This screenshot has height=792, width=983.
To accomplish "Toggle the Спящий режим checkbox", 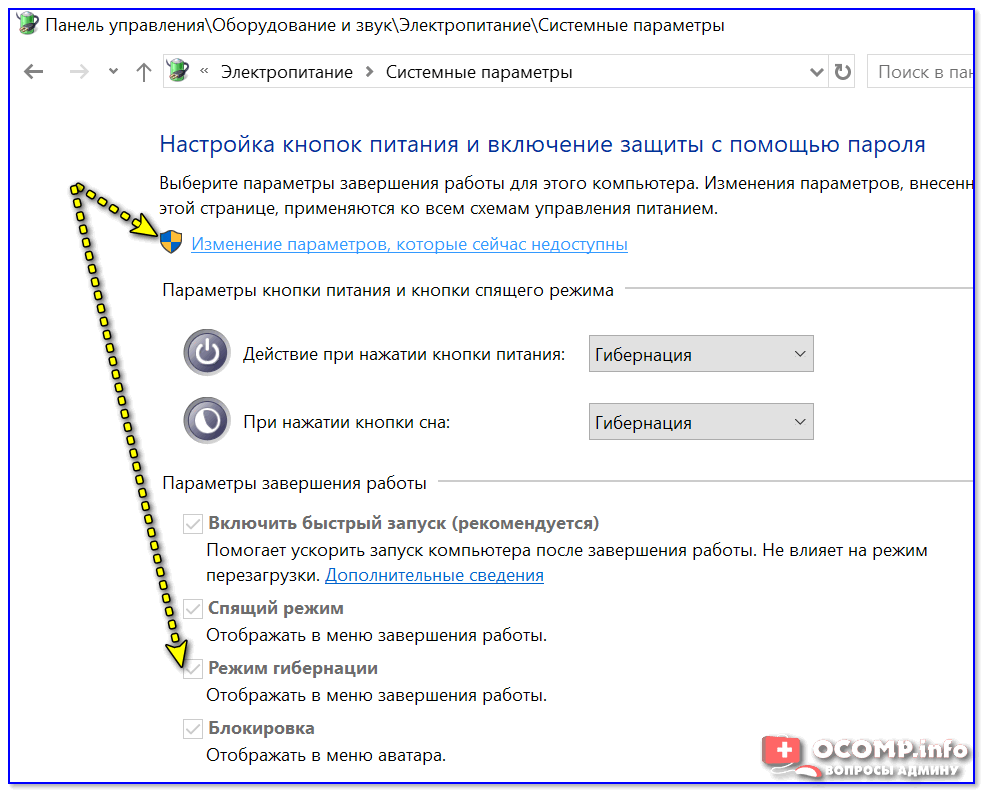I will (193, 608).
